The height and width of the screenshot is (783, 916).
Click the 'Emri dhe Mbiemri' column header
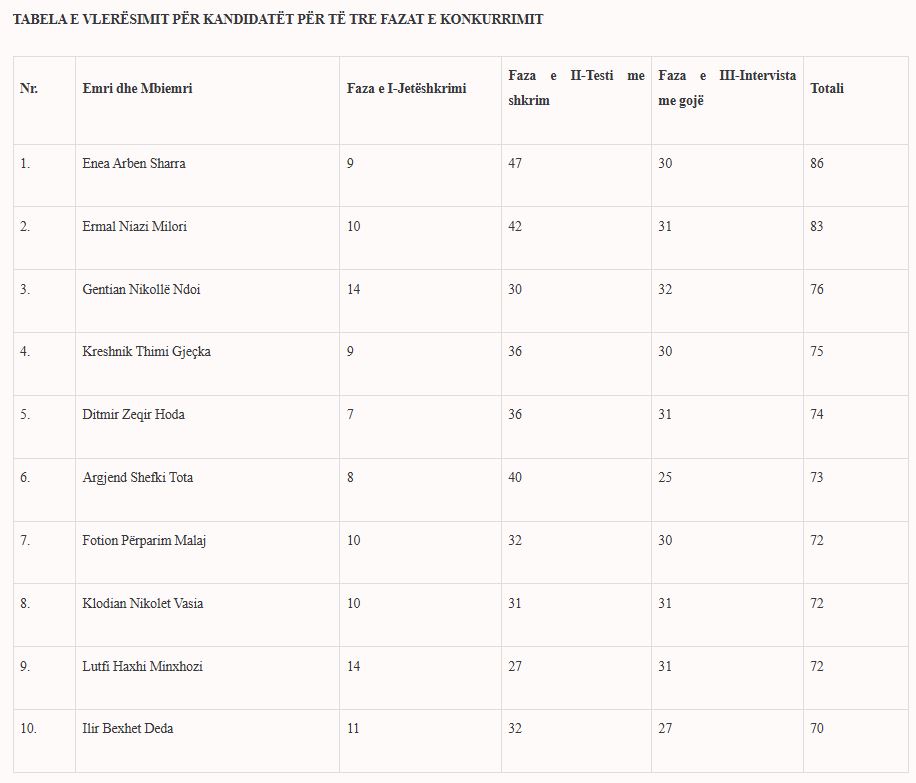(x=137, y=89)
